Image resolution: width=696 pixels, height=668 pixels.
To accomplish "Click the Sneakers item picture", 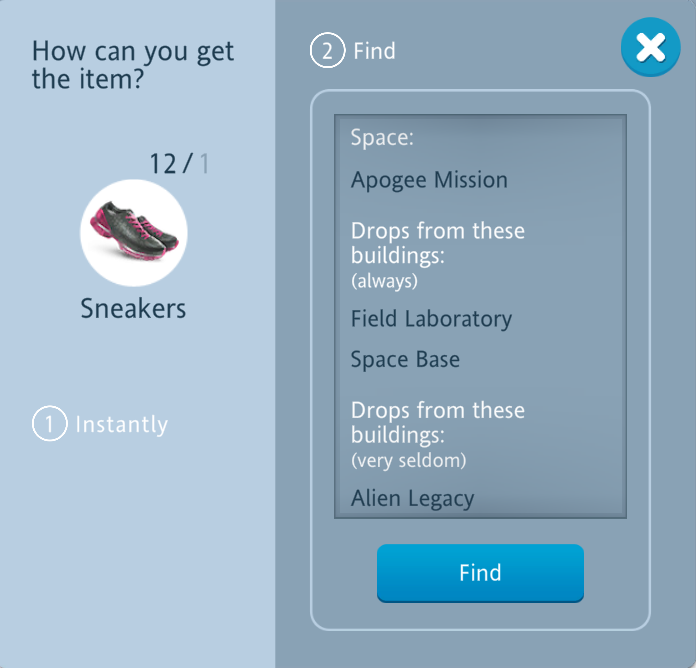I will (133, 233).
